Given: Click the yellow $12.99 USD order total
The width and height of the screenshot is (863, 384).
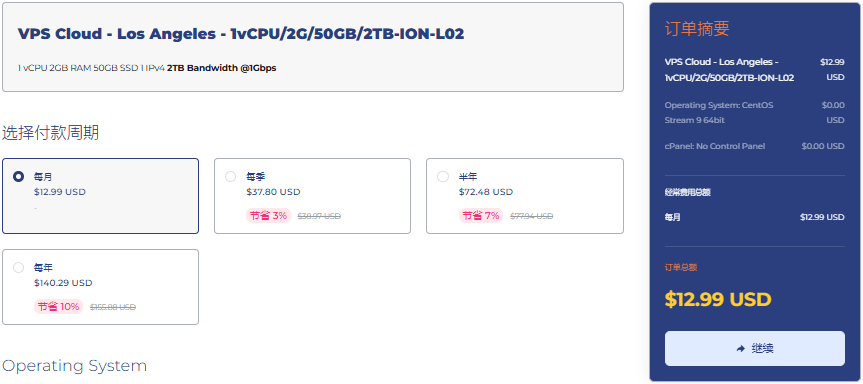Looking at the screenshot, I should [718, 300].
